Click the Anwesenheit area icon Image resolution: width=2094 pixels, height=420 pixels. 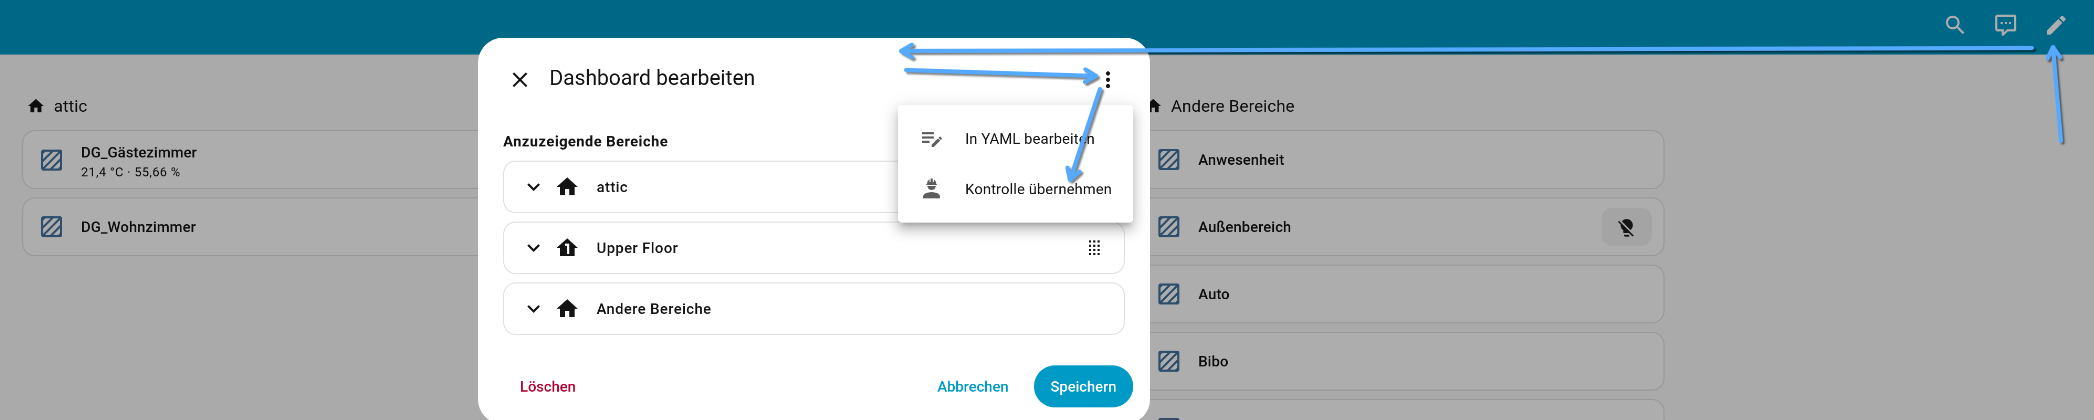1169,160
